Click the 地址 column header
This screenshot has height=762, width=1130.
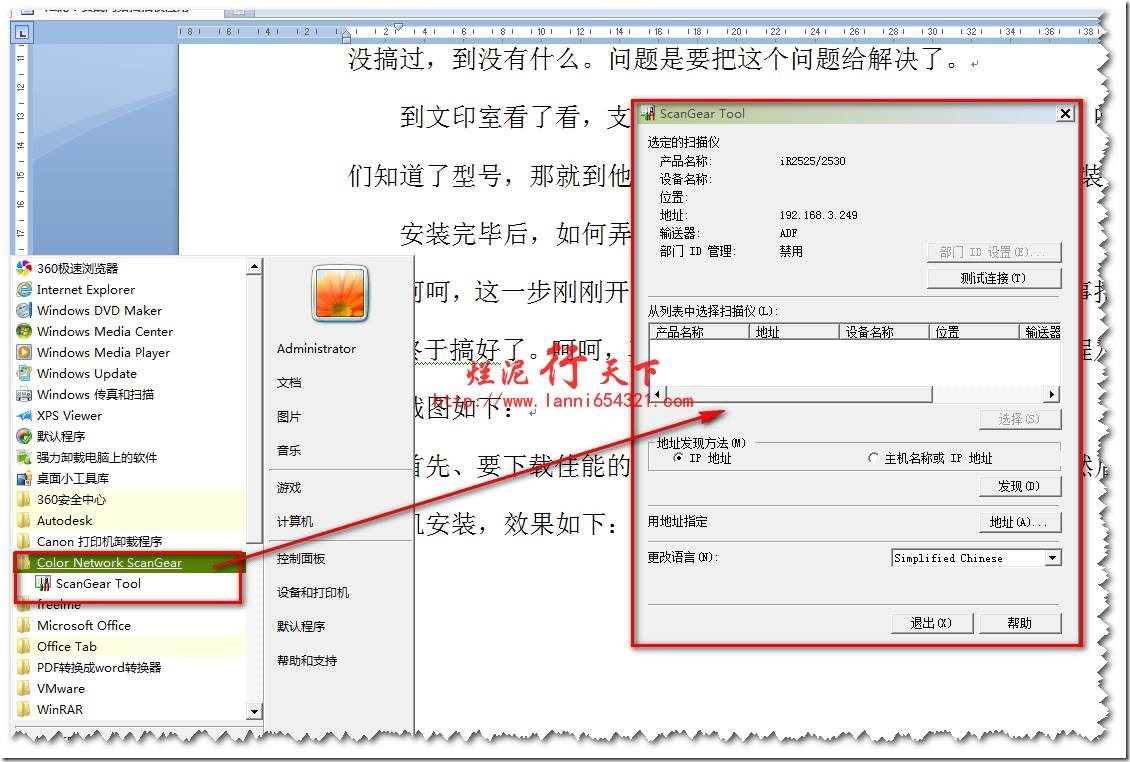point(794,332)
